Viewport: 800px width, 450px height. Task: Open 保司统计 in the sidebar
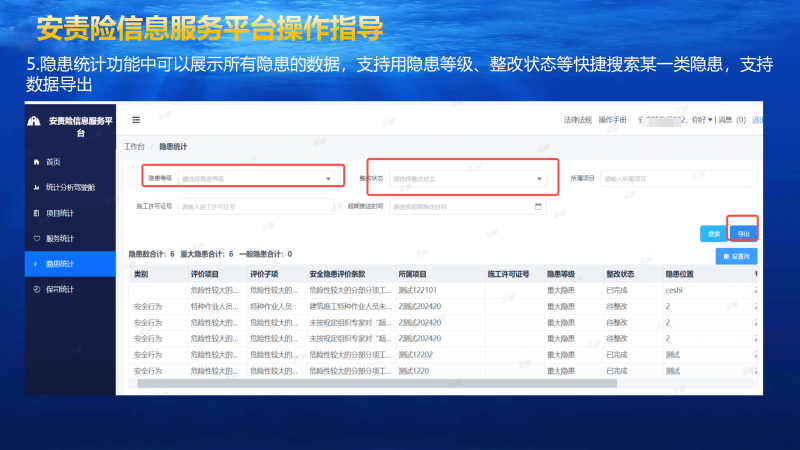[x=60, y=289]
